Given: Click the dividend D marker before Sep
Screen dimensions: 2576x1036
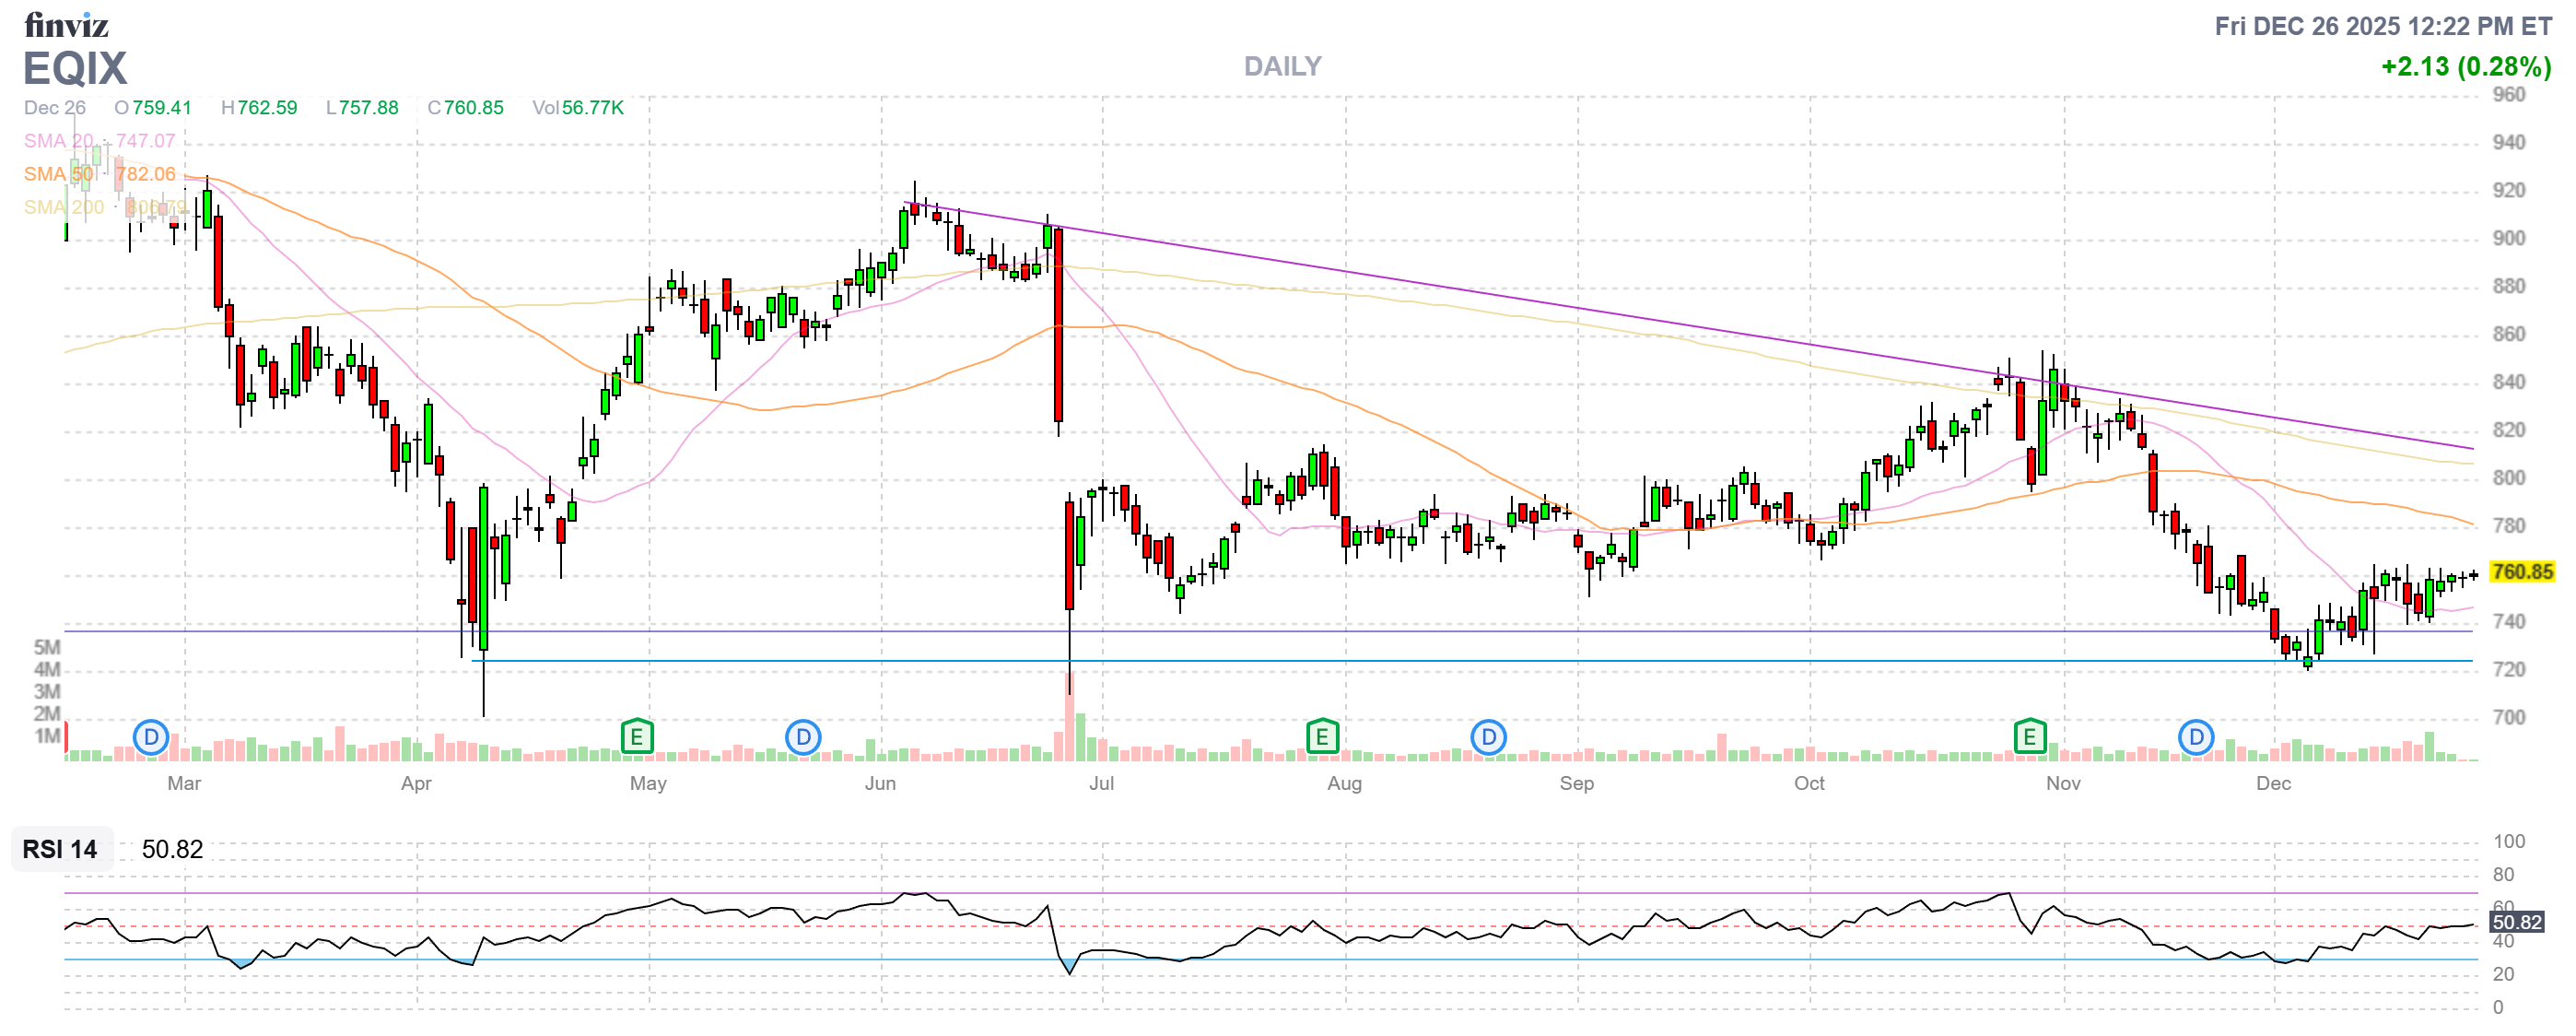Looking at the screenshot, I should click(1488, 738).
